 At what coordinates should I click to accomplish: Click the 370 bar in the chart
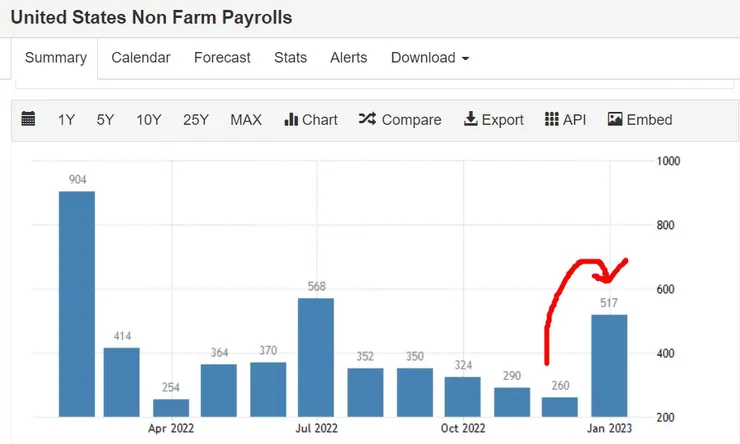tap(268, 390)
